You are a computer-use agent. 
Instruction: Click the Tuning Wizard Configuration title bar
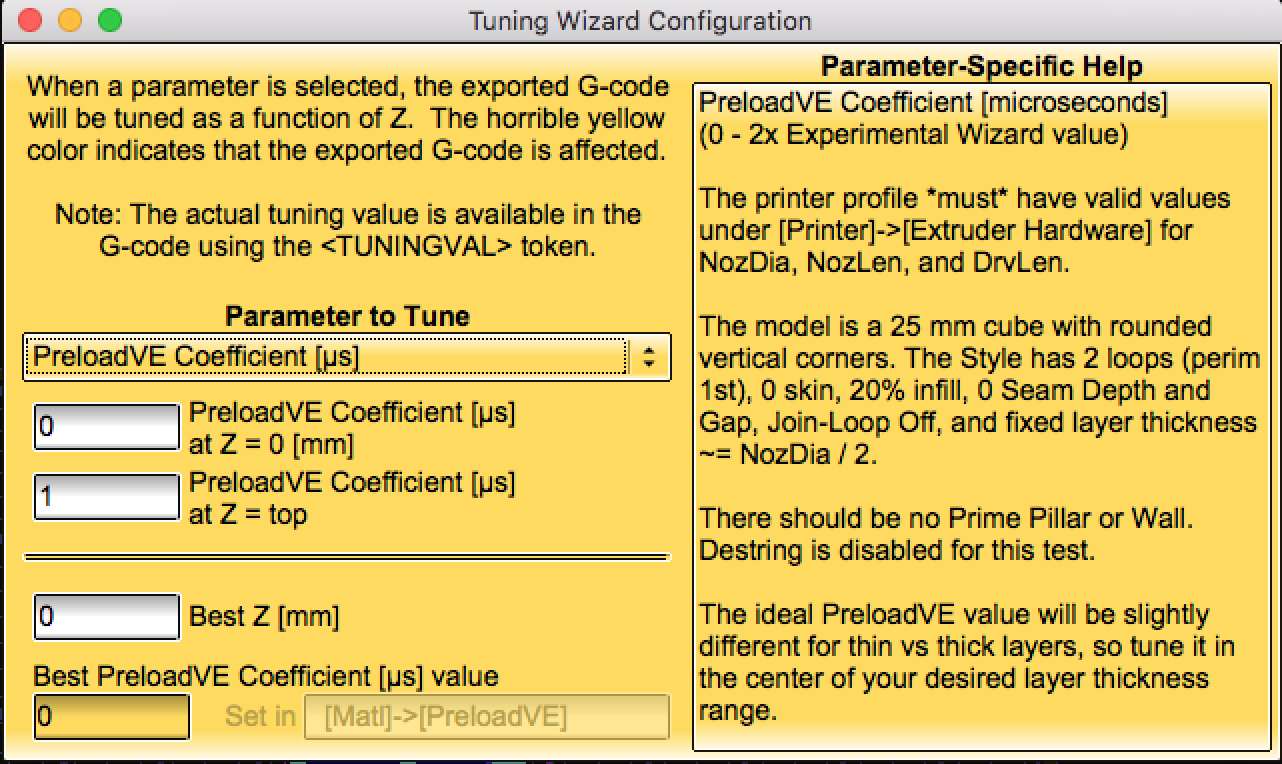click(x=640, y=20)
